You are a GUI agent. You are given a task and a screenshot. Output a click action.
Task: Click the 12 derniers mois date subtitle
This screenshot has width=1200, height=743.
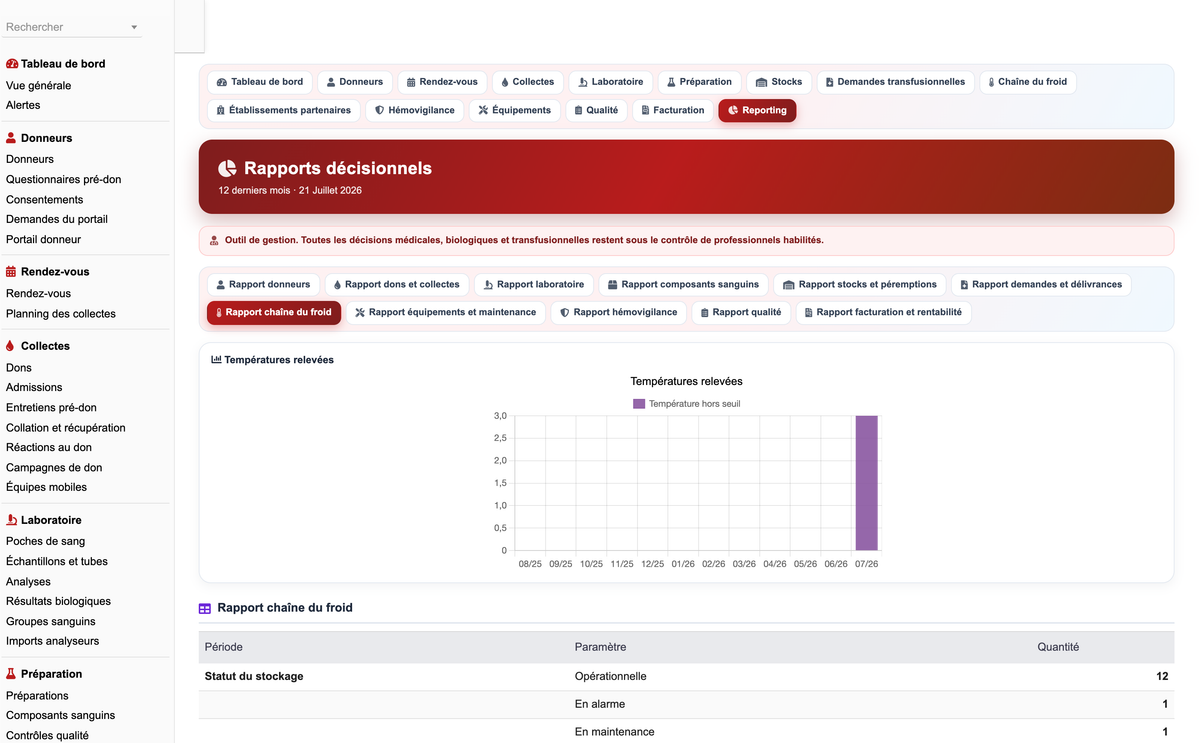pyautogui.click(x=290, y=190)
